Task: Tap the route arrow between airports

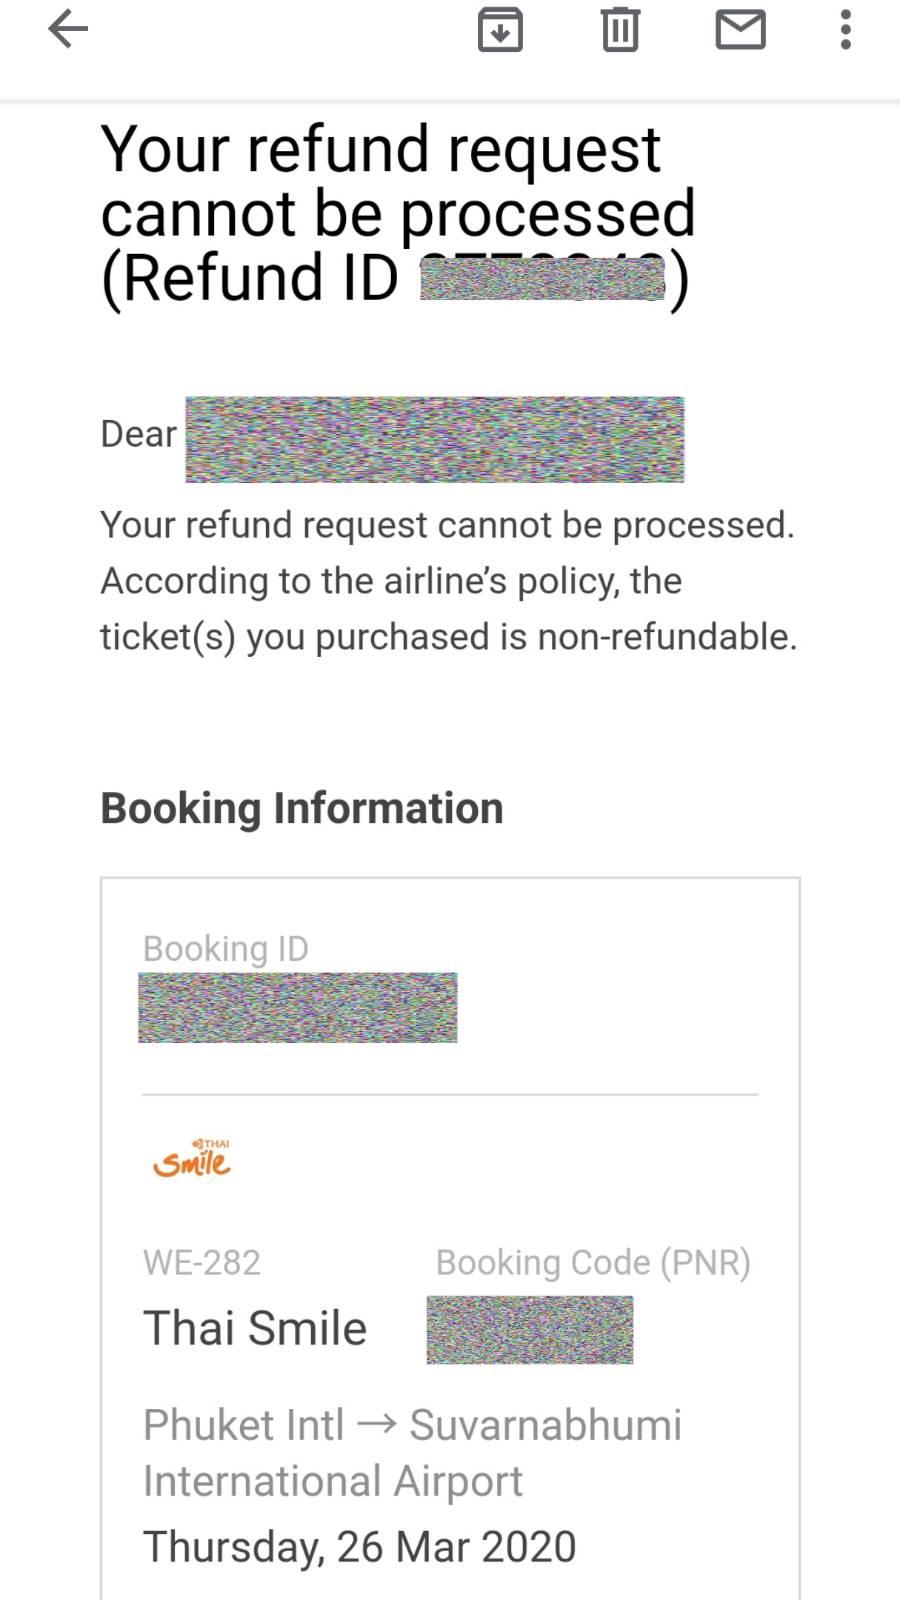Action: [376, 1424]
